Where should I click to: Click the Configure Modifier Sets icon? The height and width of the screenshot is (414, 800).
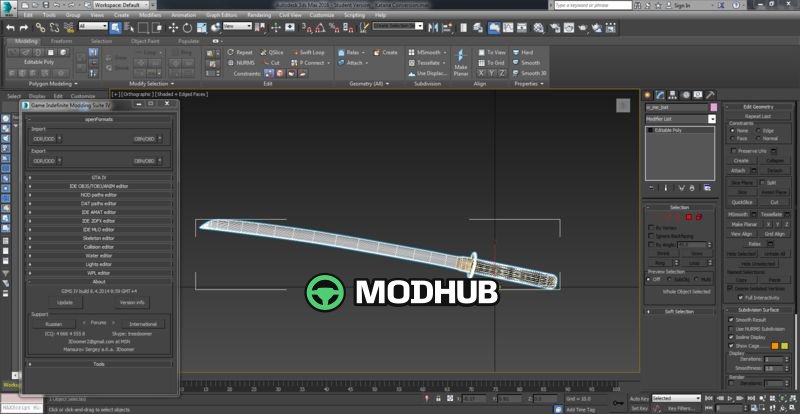(x=707, y=188)
